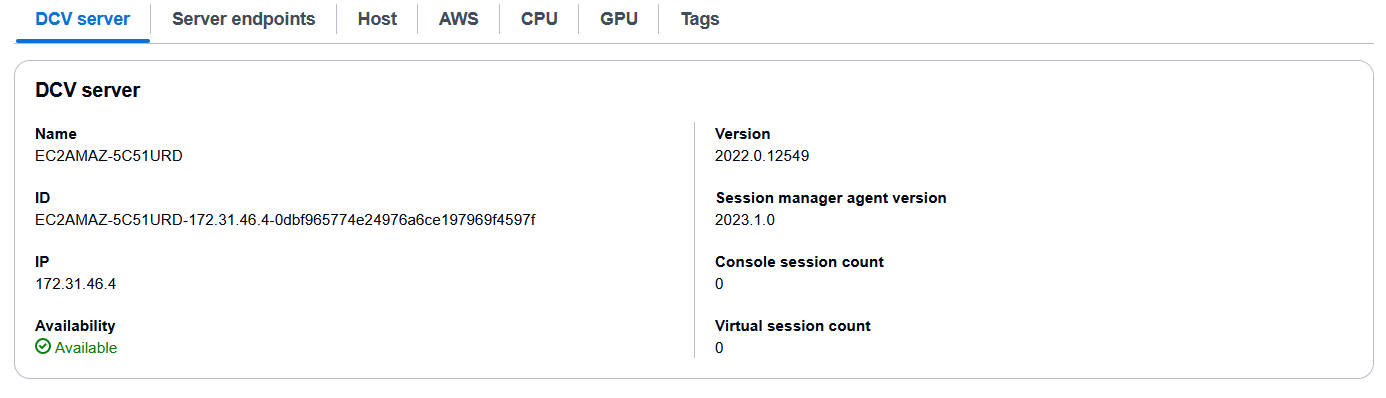1386x398 pixels.
Task: Click the server name EC2AMAZ-5C51URD value
Action: (x=109, y=156)
